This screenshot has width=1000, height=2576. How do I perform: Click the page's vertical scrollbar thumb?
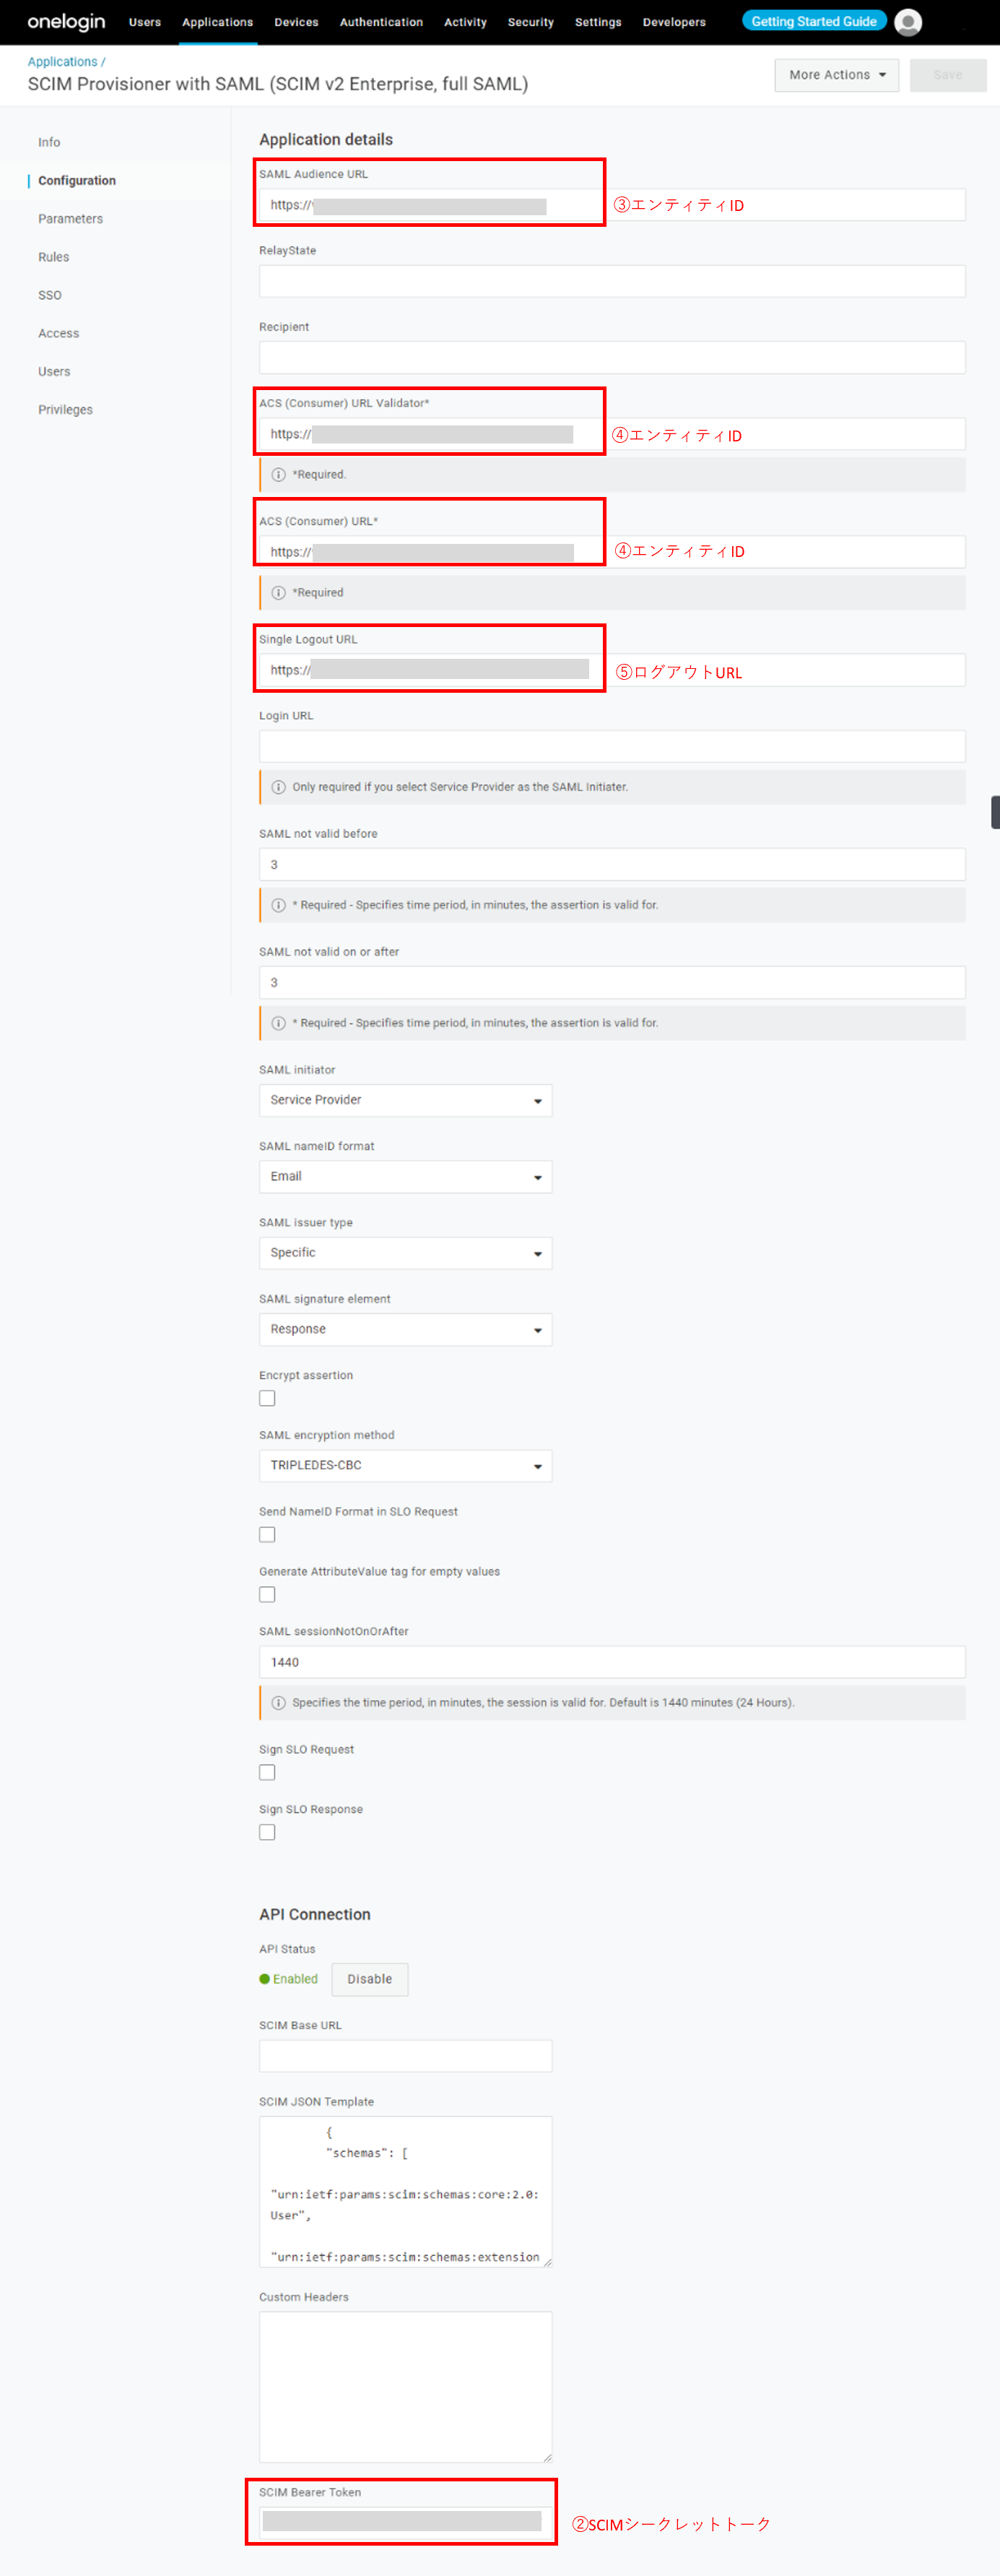pyautogui.click(x=995, y=812)
